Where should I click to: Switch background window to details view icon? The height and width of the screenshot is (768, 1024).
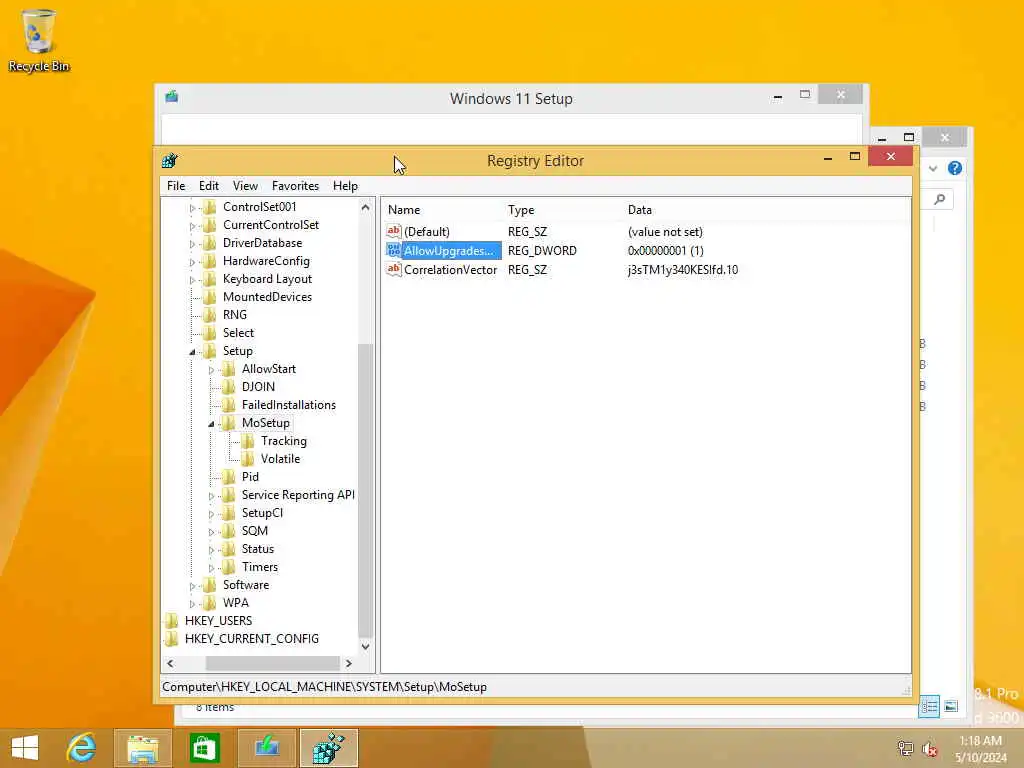[x=929, y=707]
